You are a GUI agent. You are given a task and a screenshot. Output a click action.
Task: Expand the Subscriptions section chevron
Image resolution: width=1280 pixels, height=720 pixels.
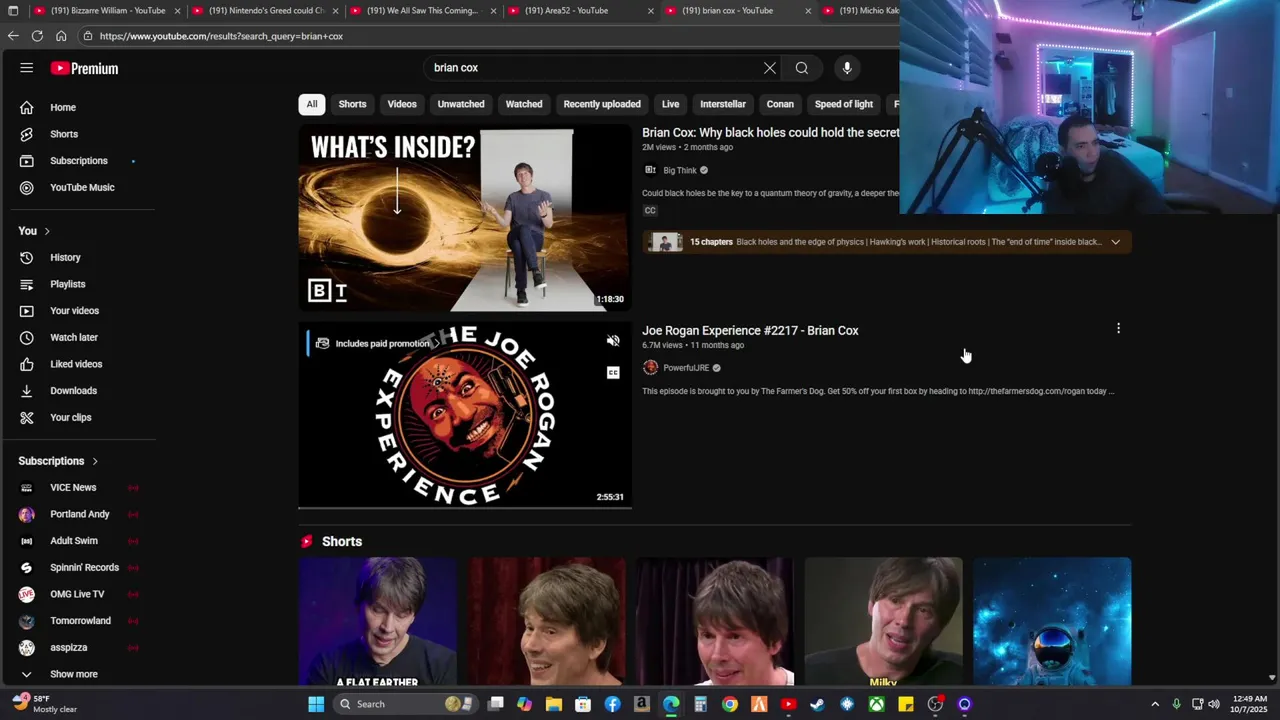click(x=95, y=461)
